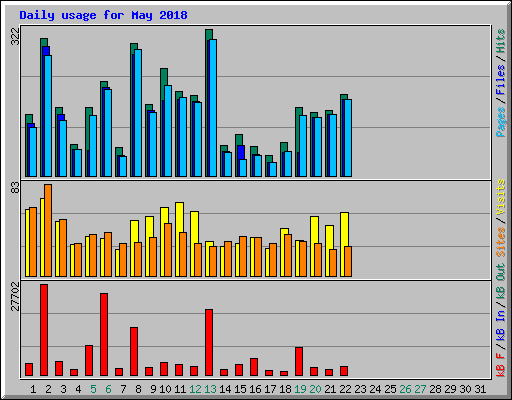Click day 2 on the x-axis
This screenshot has height=400, width=512.
coord(48,389)
